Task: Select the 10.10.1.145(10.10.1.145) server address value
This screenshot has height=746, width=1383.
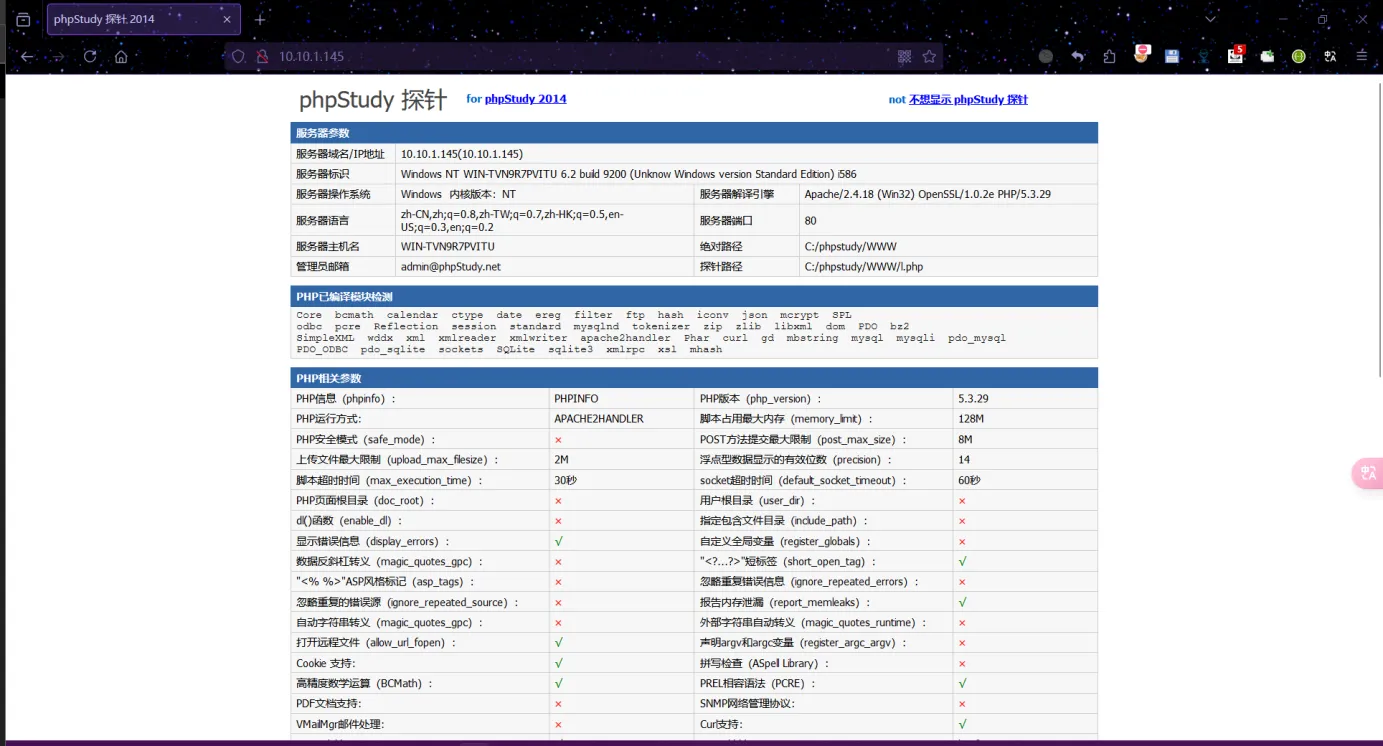Action: click(x=462, y=154)
